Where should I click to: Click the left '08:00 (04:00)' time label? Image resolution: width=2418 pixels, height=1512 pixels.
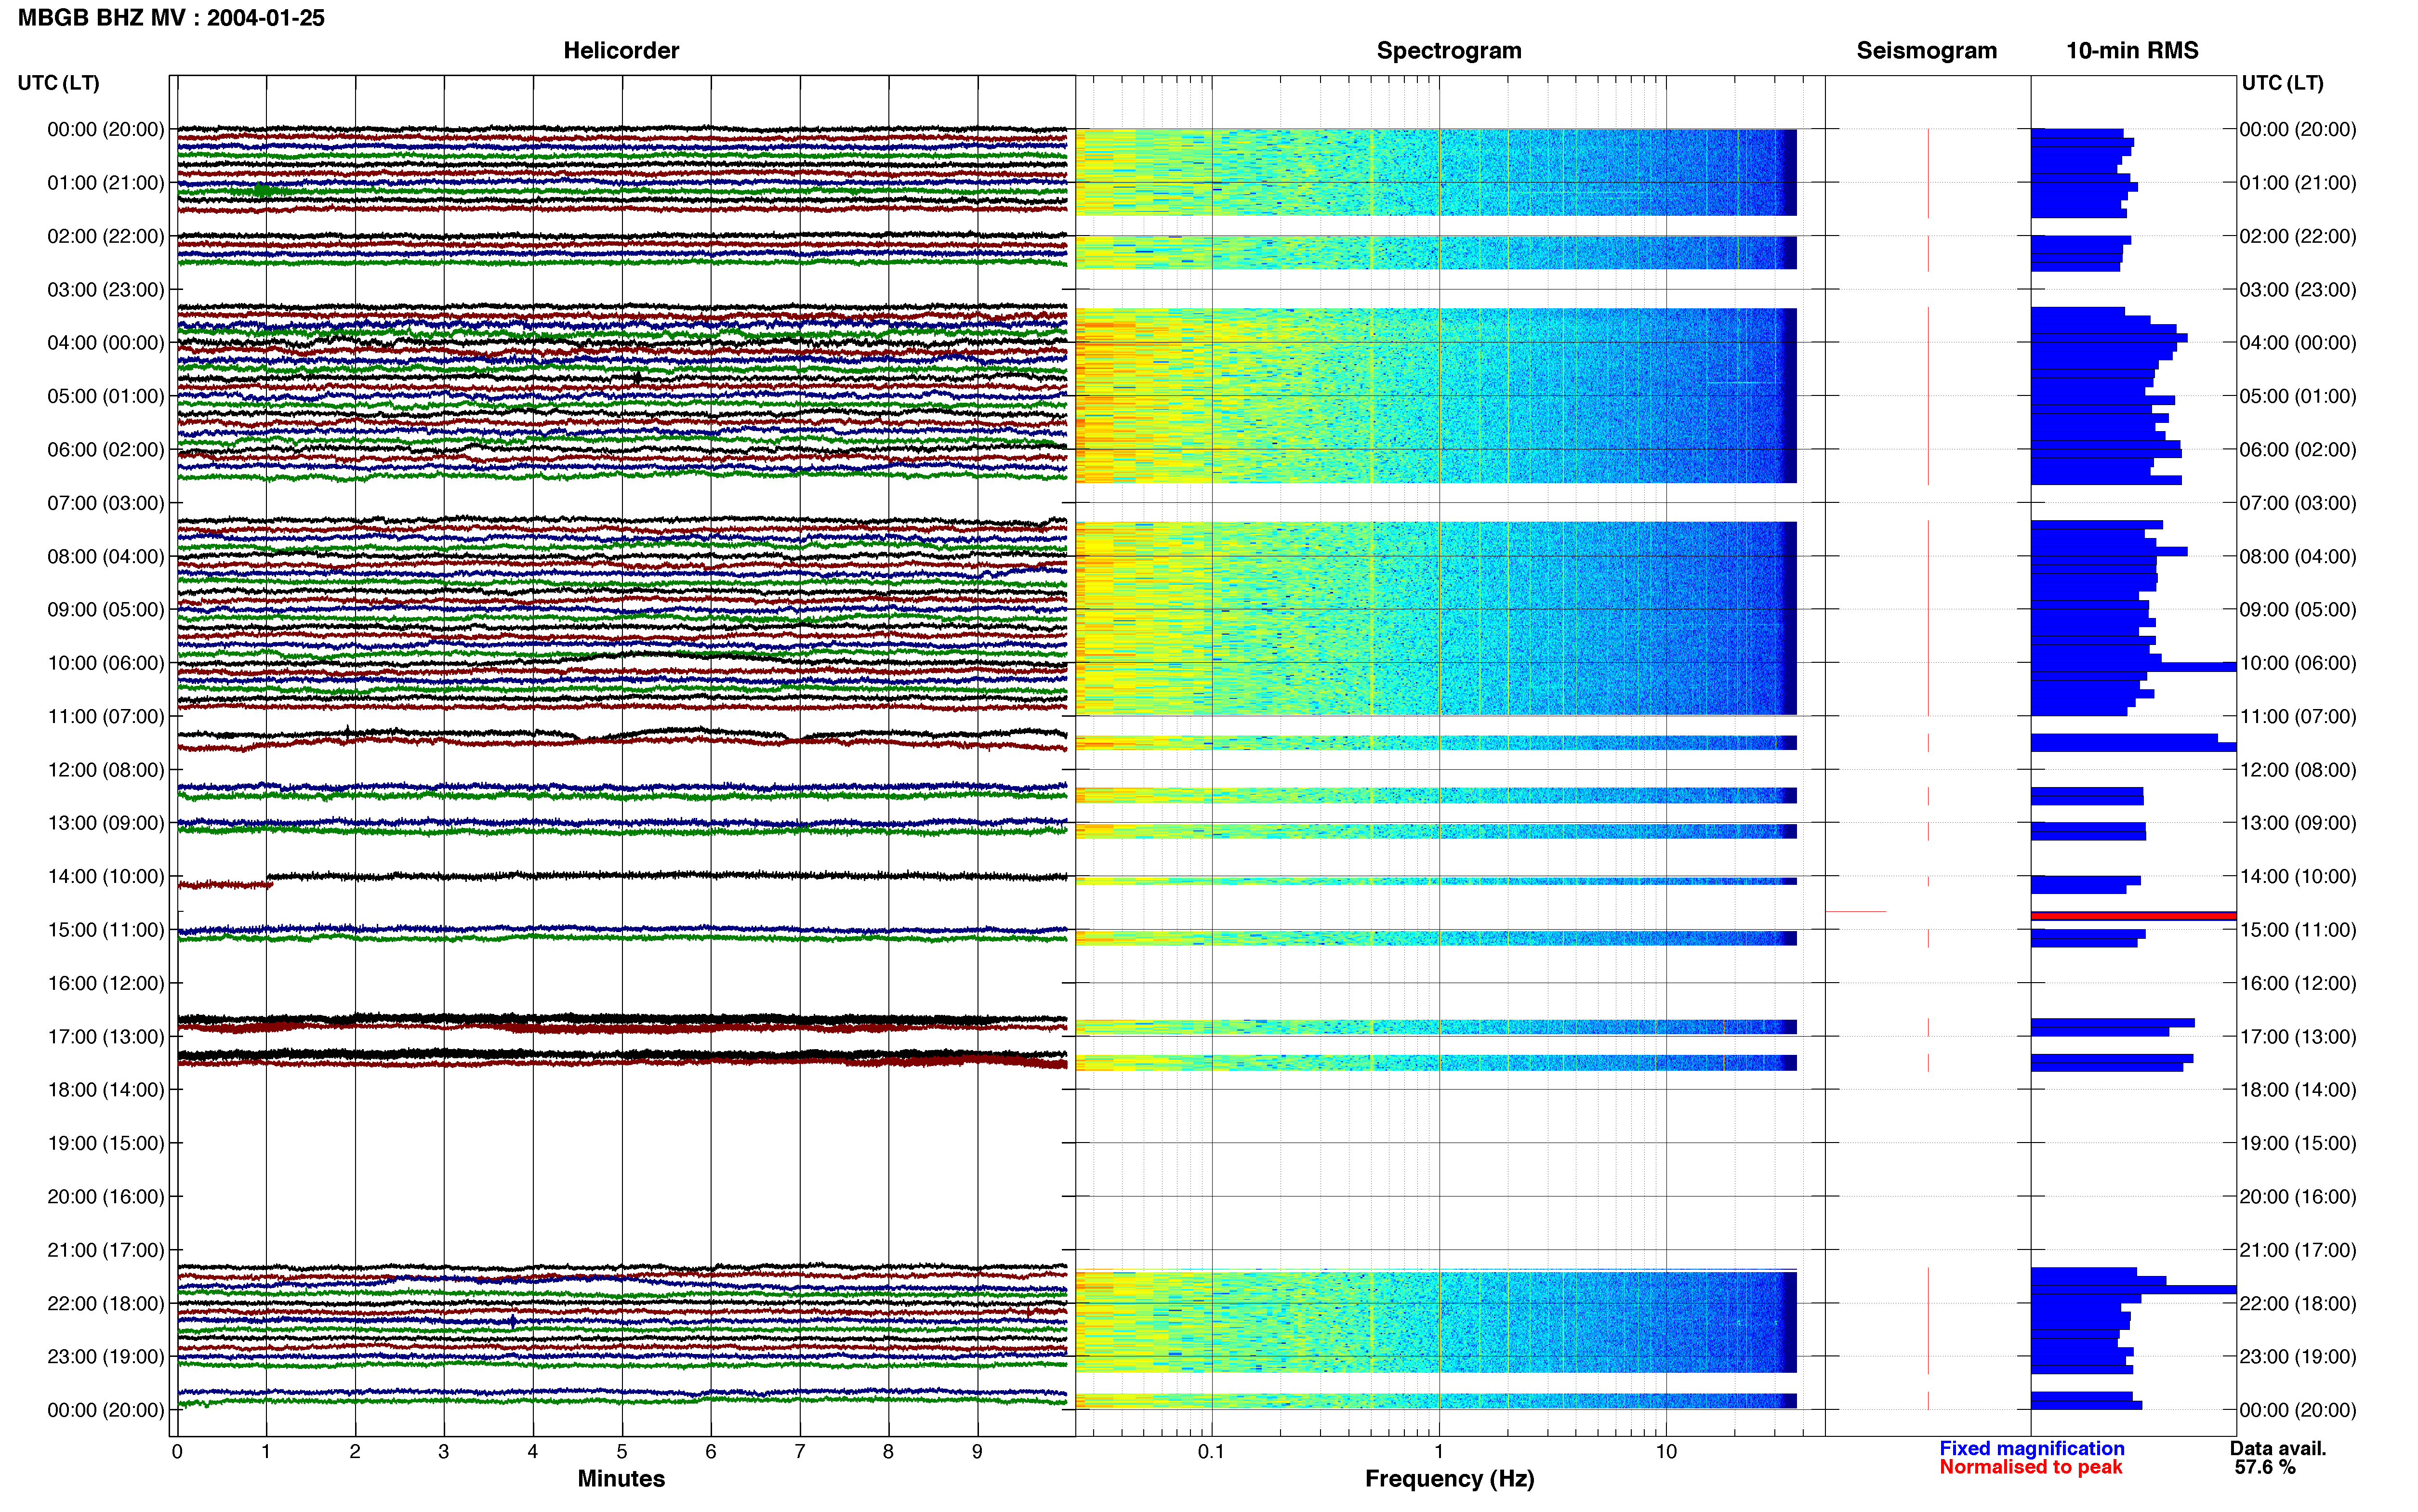click(x=105, y=556)
